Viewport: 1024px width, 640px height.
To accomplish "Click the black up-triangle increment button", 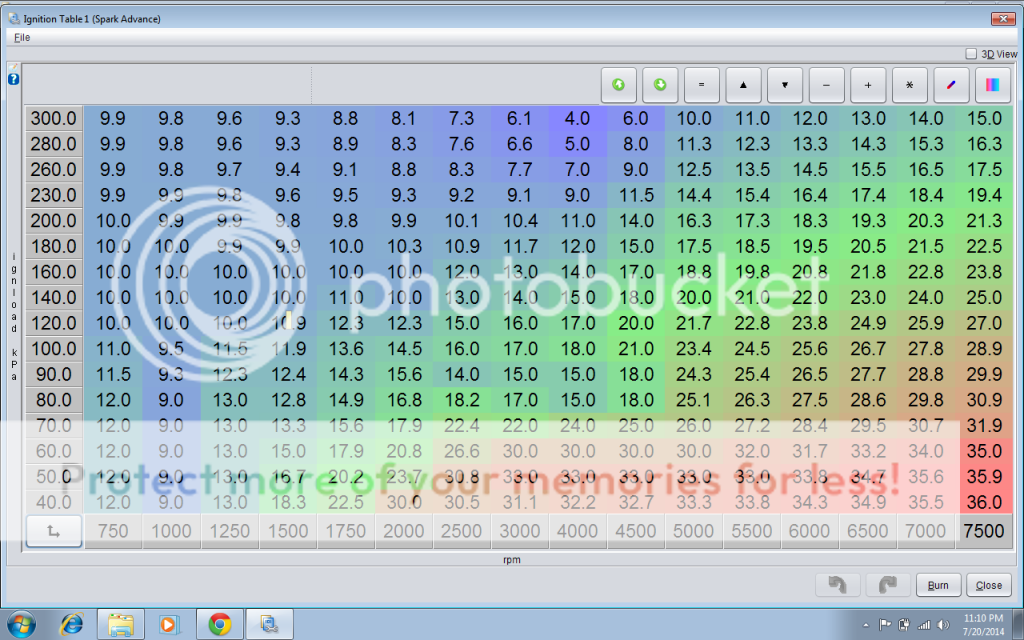I will 743,85.
